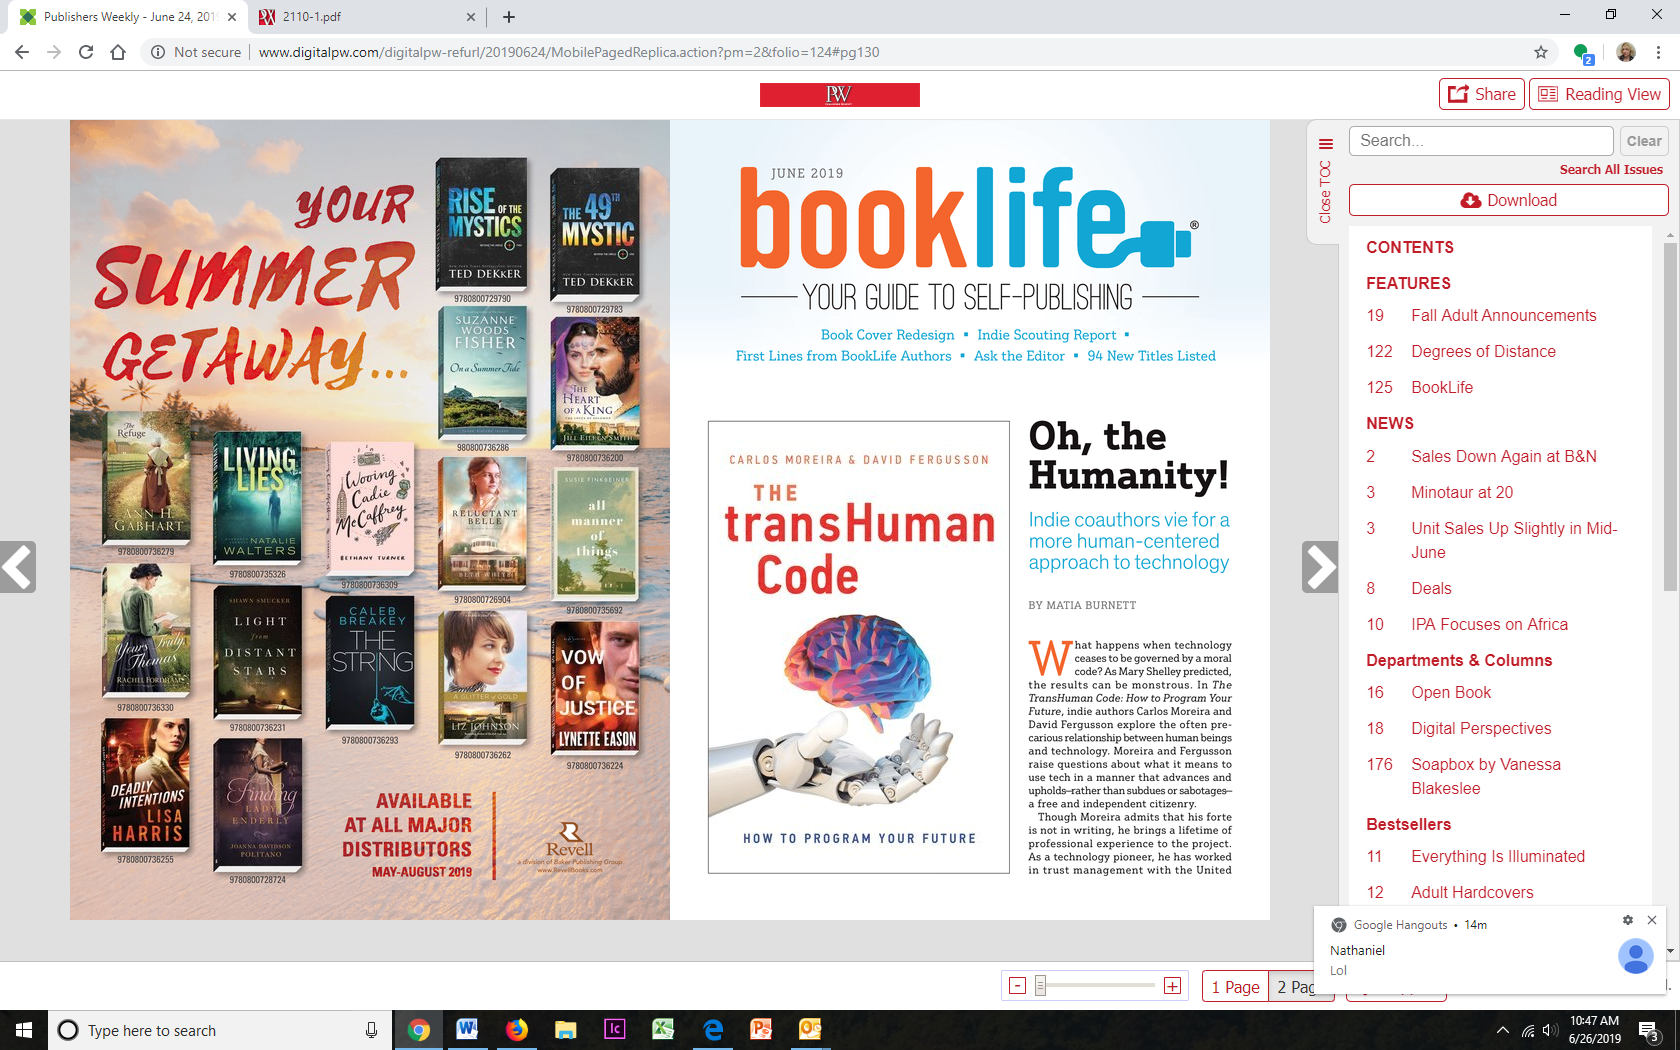Switch to 1 Page view
Image resolution: width=1680 pixels, height=1050 pixels.
click(x=1235, y=987)
